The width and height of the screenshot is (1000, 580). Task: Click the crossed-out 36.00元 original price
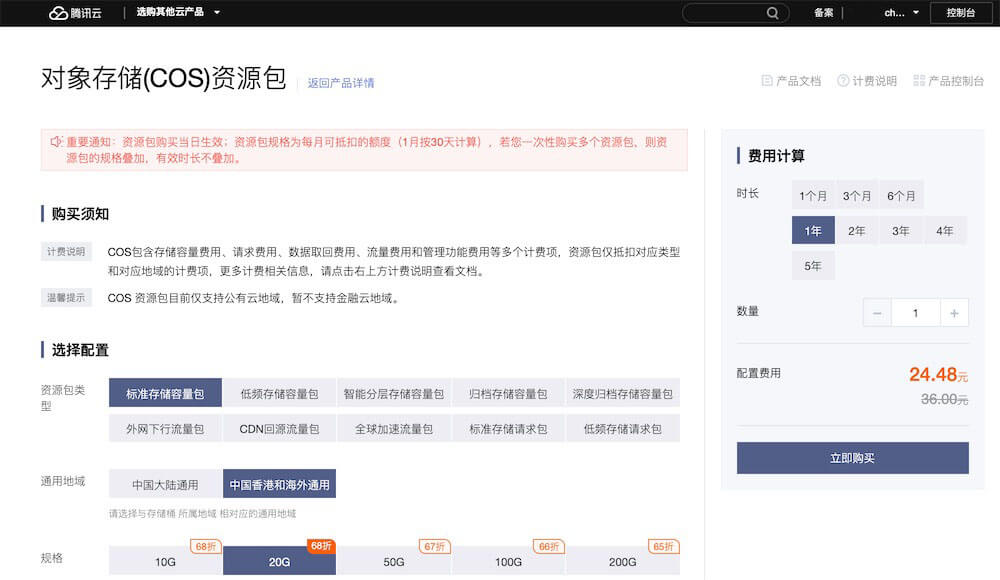coord(945,399)
